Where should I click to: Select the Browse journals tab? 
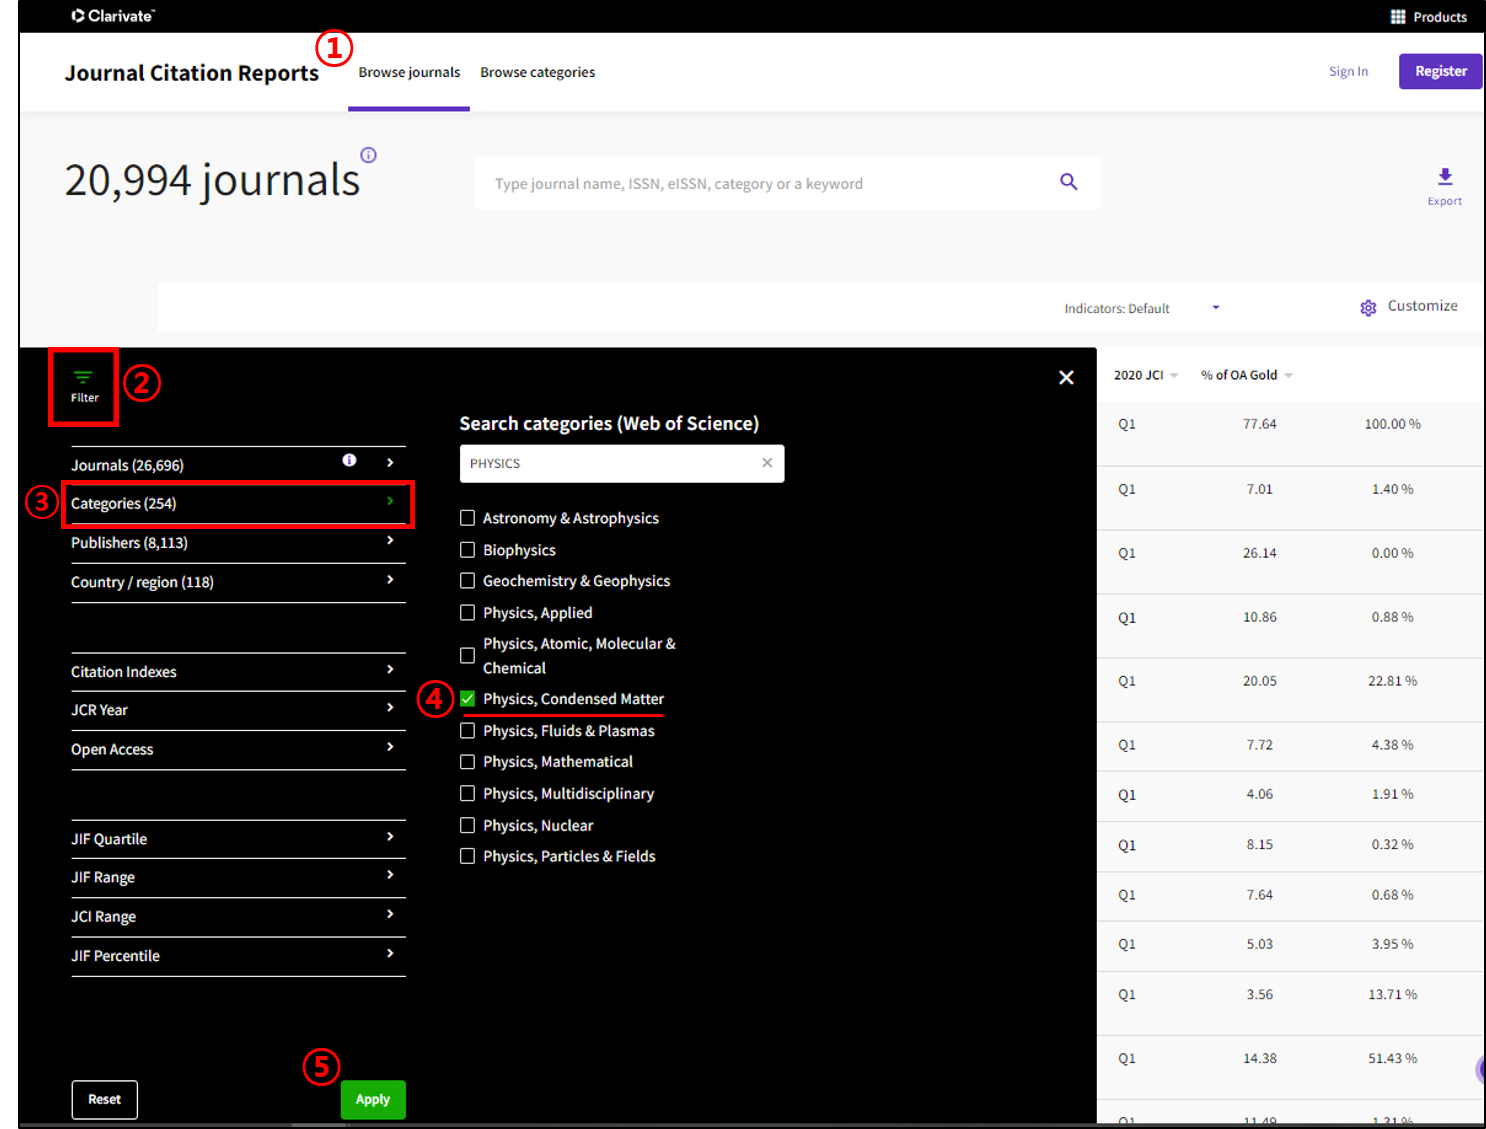point(409,73)
